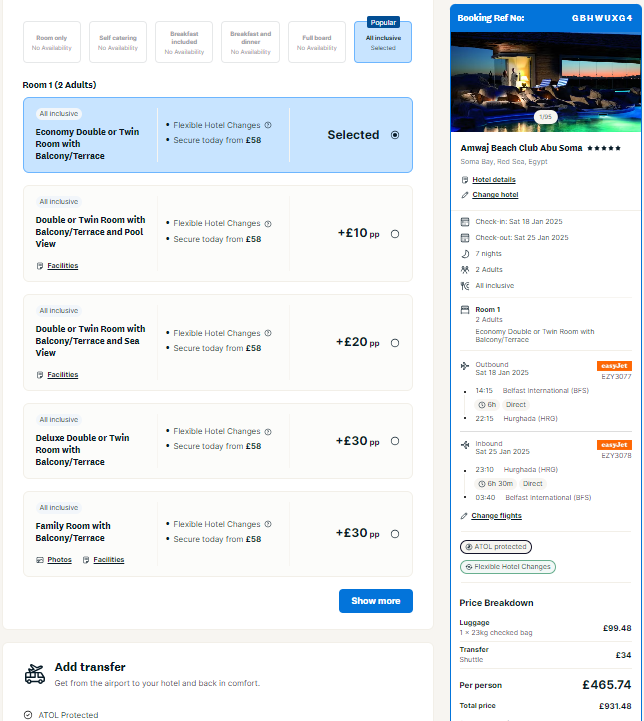This screenshot has width=644, height=721.
Task: Click the Outbound flight plane icon
Action: click(465, 366)
